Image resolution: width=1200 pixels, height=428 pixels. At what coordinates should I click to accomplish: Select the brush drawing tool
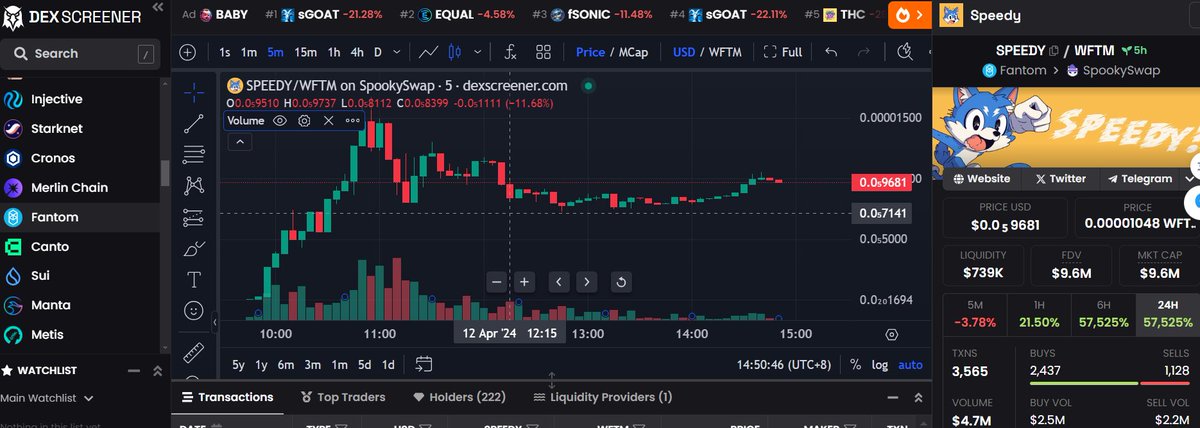194,248
